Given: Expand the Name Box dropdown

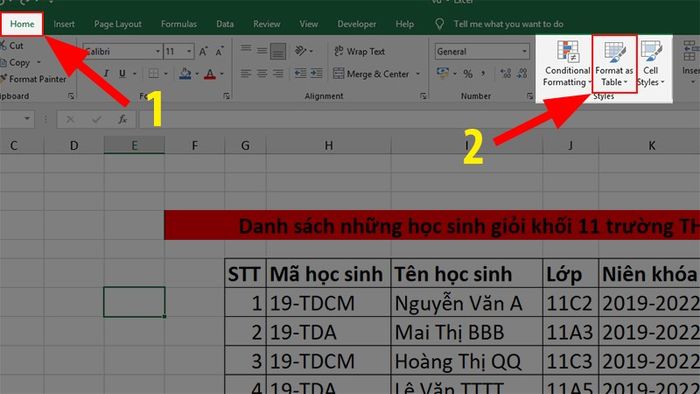Looking at the screenshot, I should [27, 119].
